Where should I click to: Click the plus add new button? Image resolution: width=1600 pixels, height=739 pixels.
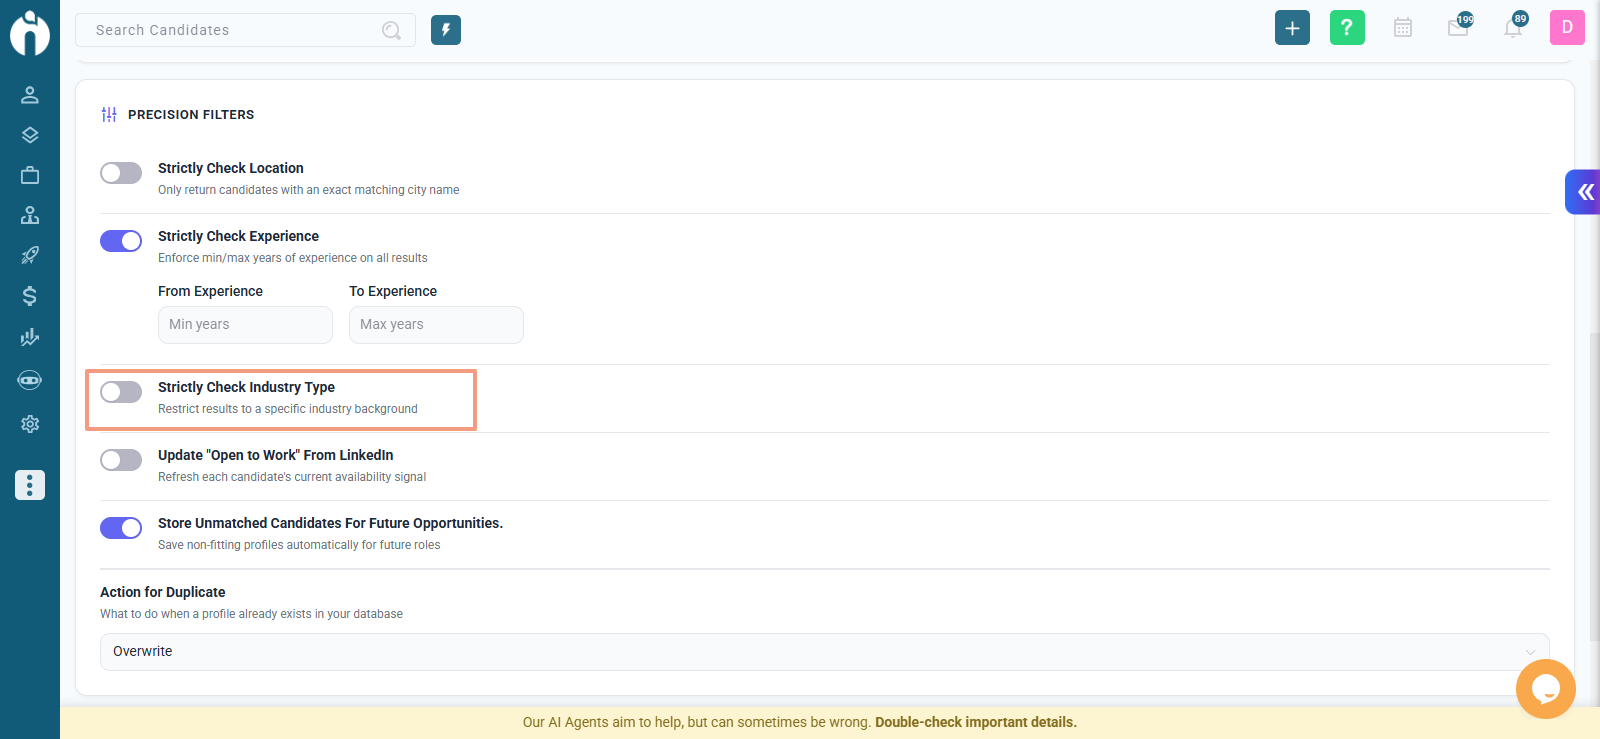(x=1292, y=28)
